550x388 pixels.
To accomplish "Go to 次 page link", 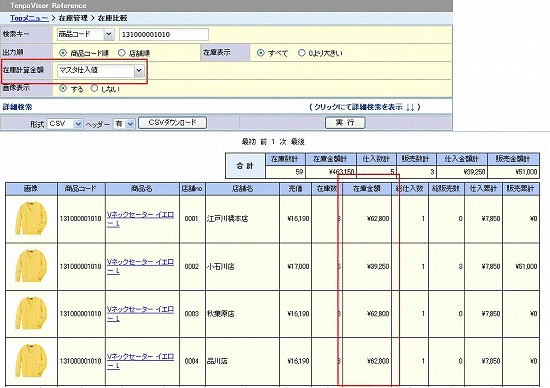I will coord(283,142).
